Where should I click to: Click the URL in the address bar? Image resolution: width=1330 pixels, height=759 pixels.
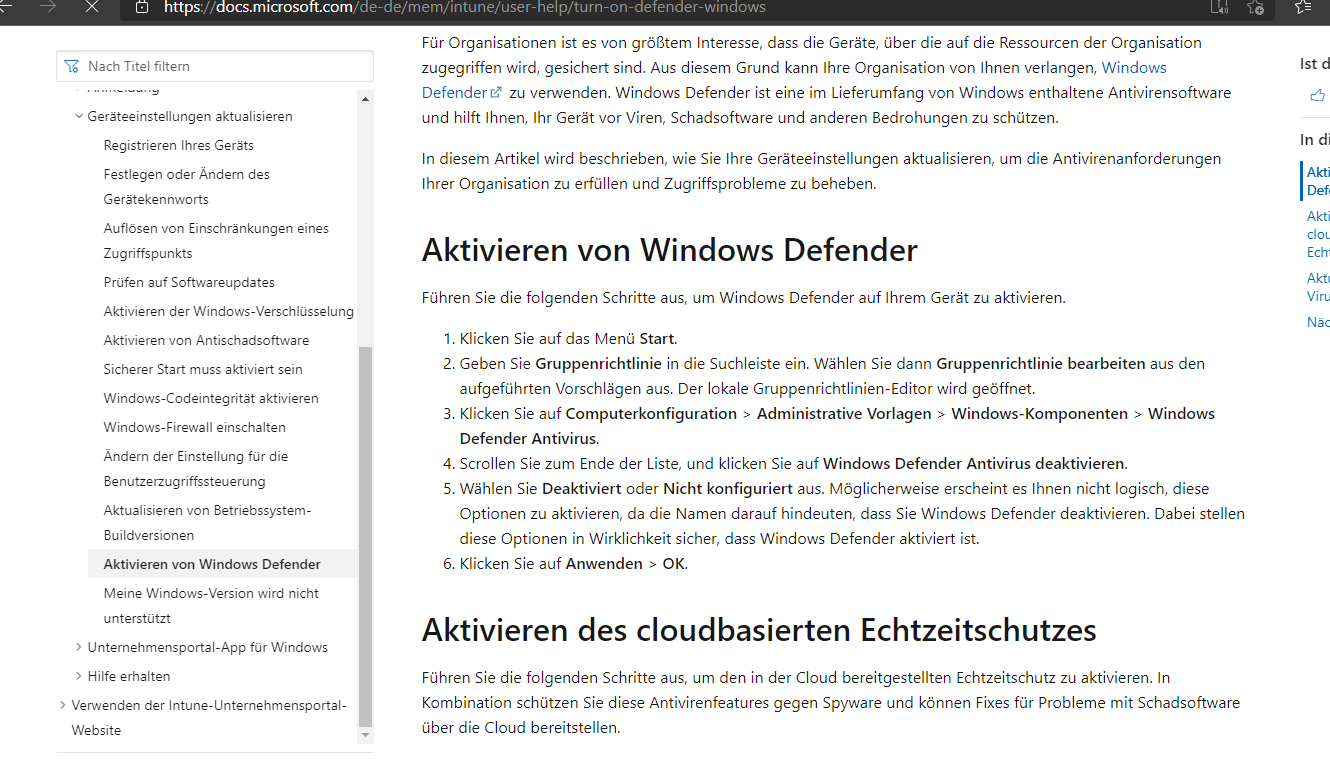(465, 7)
